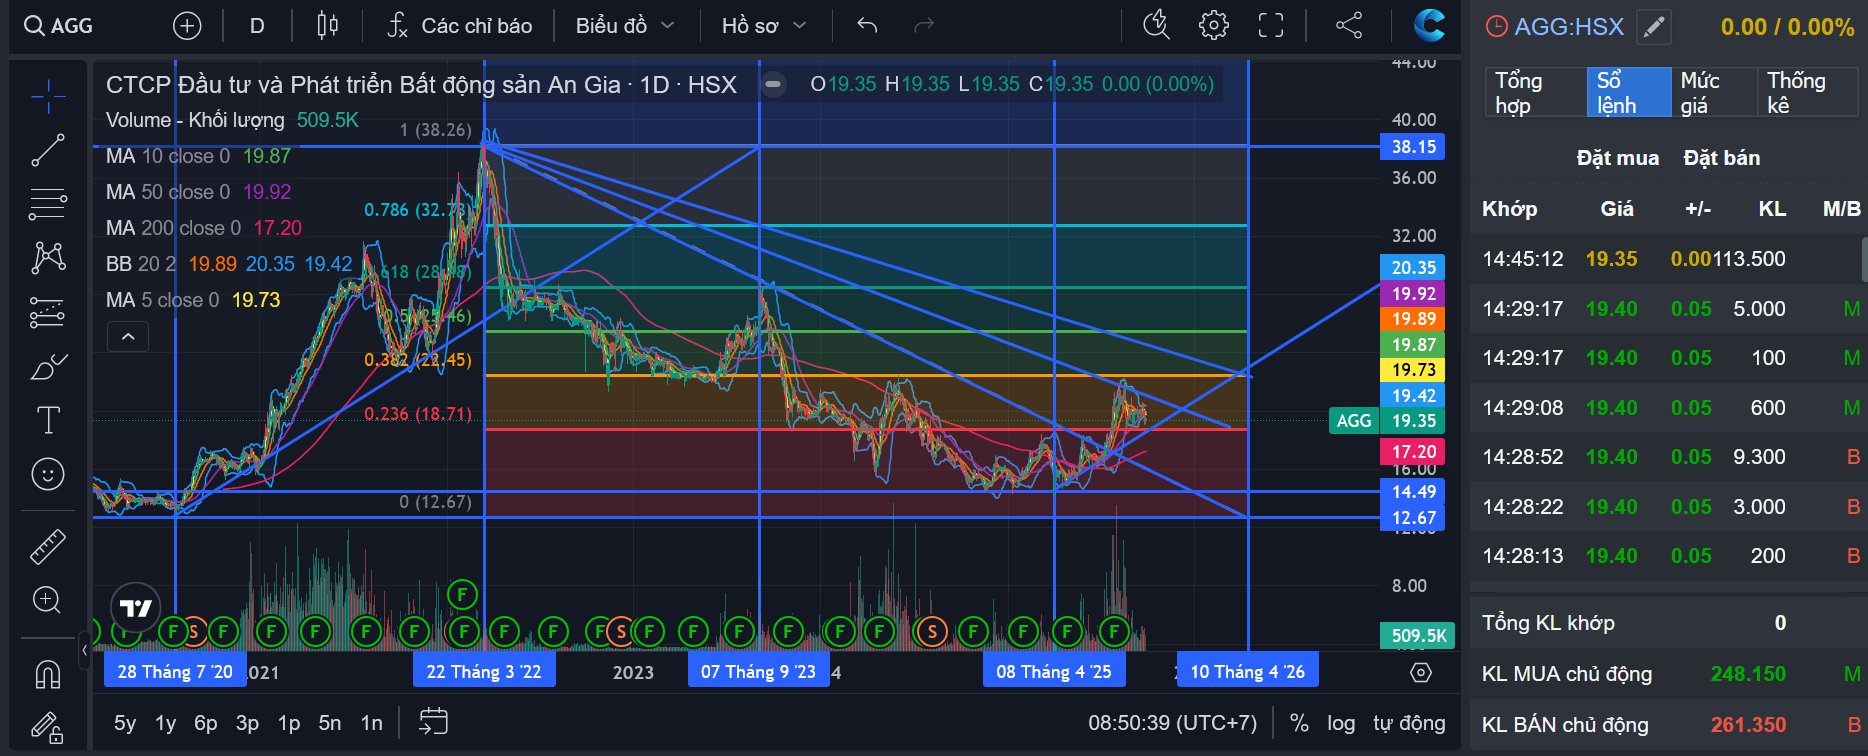Image resolution: width=1868 pixels, height=756 pixels.
Task: Open timezone menu 08:50:39 (UTC+7)
Action: (x=1173, y=723)
